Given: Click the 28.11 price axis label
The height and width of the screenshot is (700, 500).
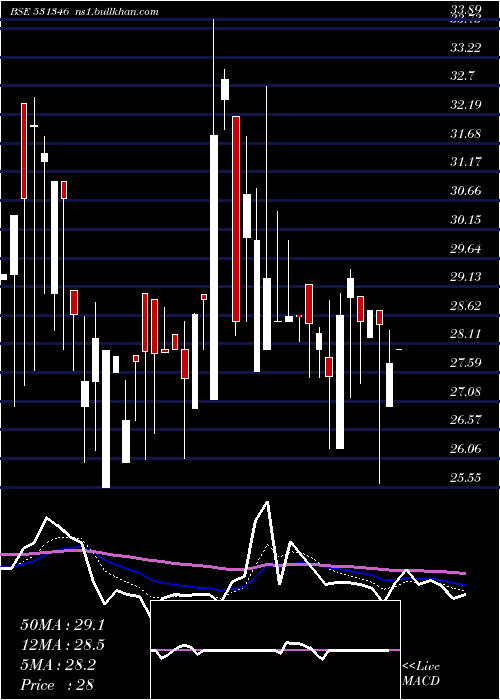Looking at the screenshot, I should [x=466, y=334].
